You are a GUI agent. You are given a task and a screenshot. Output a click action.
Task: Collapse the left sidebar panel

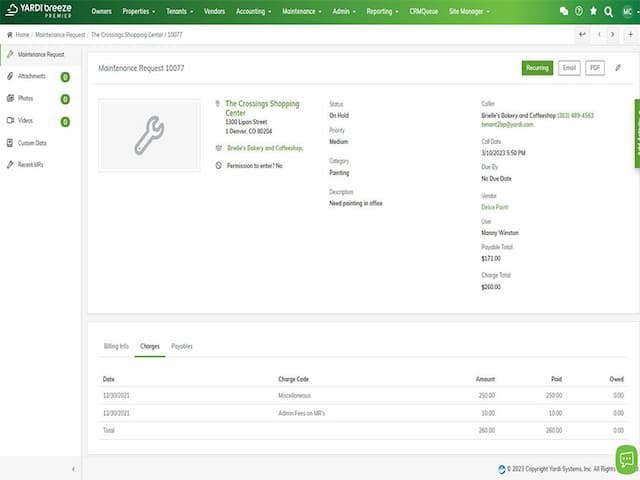pos(73,469)
